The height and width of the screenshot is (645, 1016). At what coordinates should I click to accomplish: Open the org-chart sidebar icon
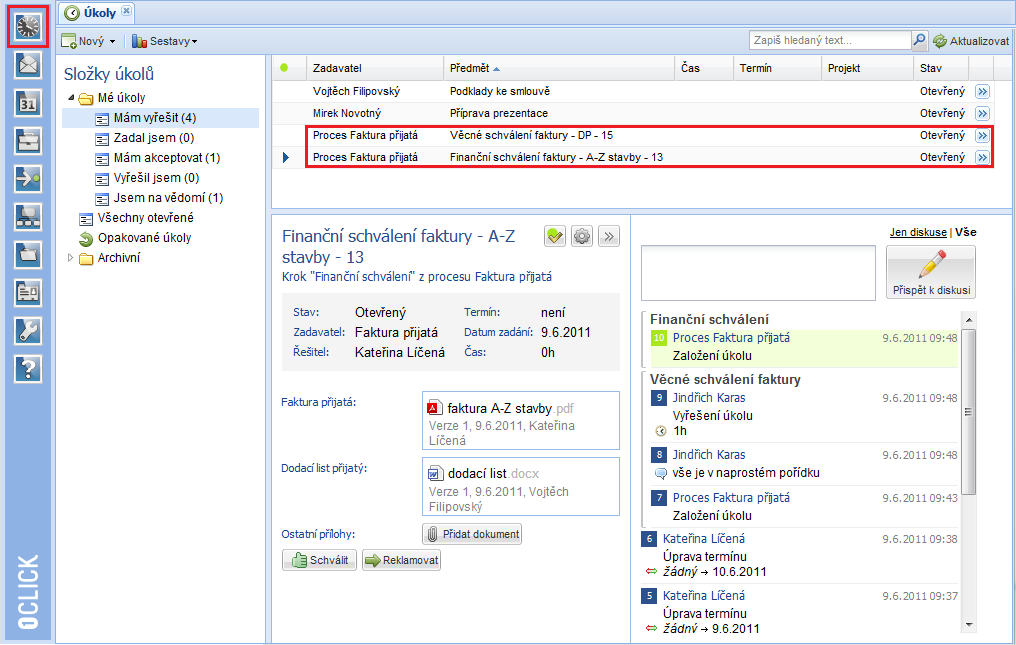coord(28,217)
